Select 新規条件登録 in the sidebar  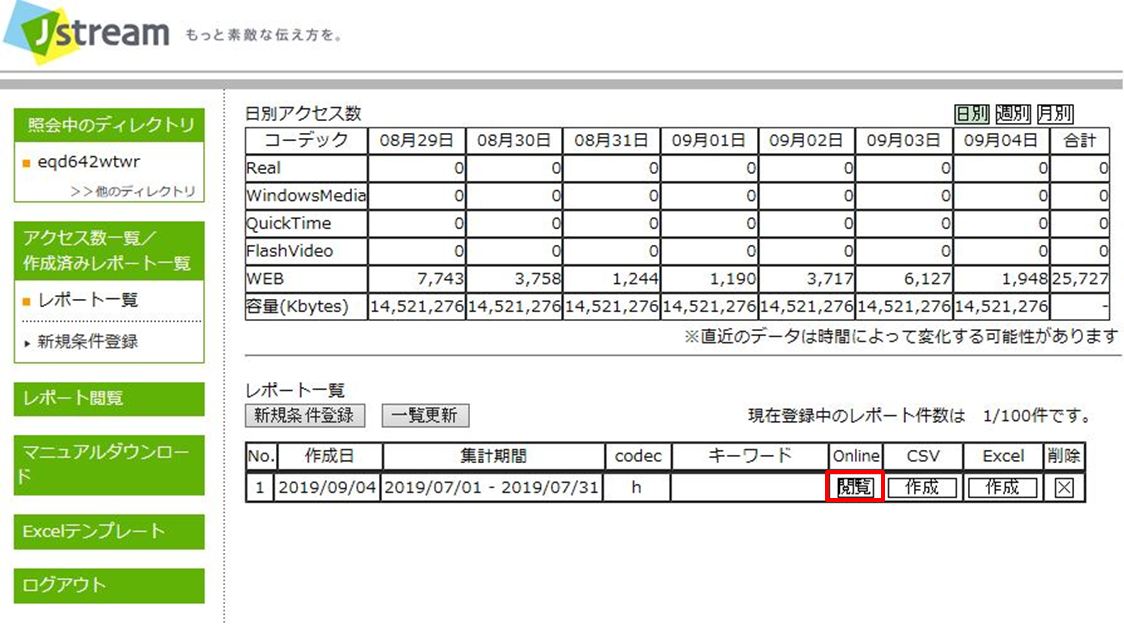pyautogui.click(x=87, y=341)
